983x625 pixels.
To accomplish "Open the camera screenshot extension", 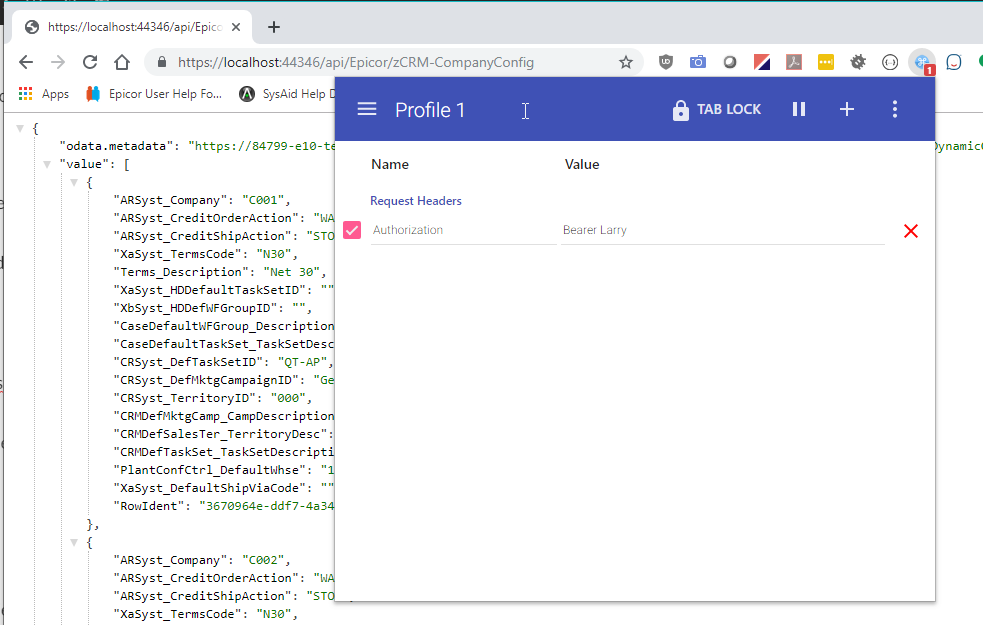I will coord(698,62).
